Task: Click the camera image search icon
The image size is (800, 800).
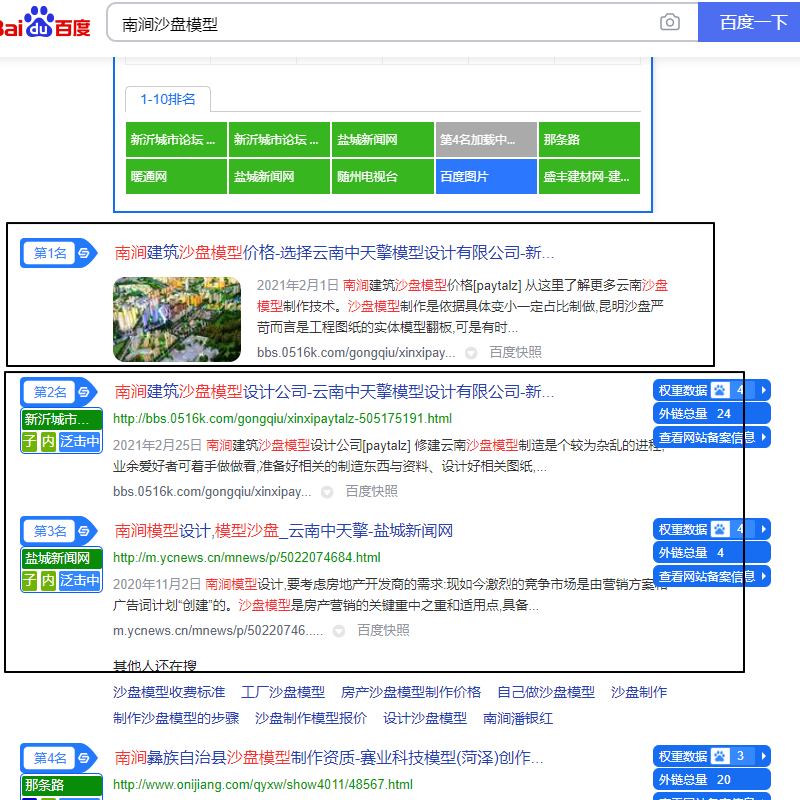Action: click(x=669, y=22)
